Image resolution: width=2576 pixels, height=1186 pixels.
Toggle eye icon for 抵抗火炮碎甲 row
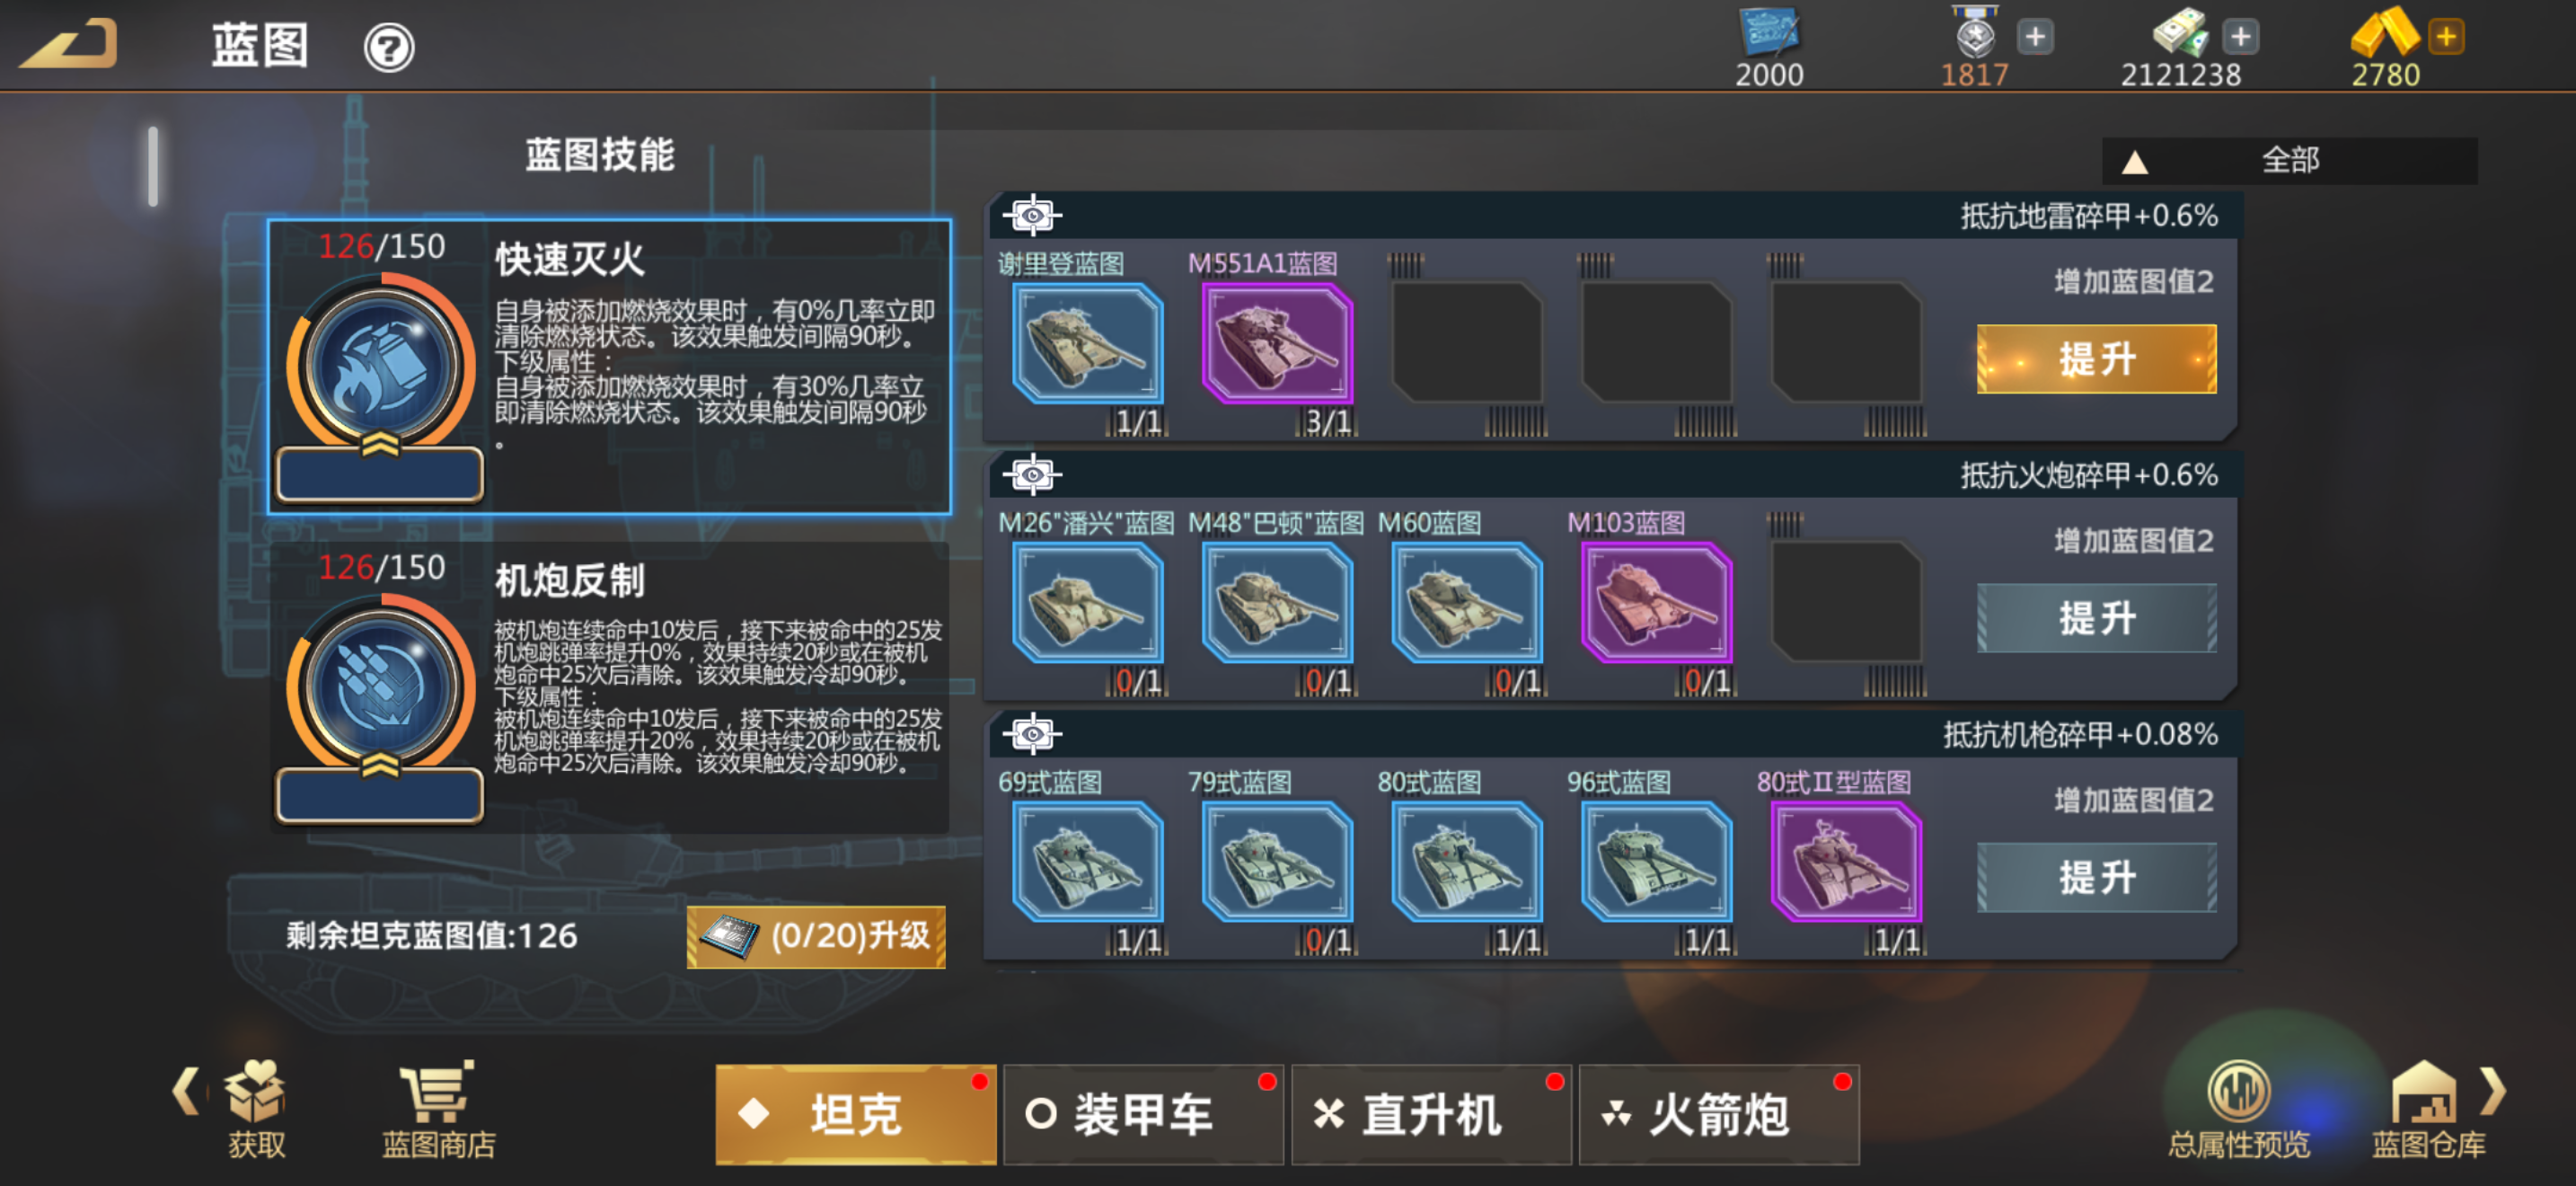(x=1032, y=475)
